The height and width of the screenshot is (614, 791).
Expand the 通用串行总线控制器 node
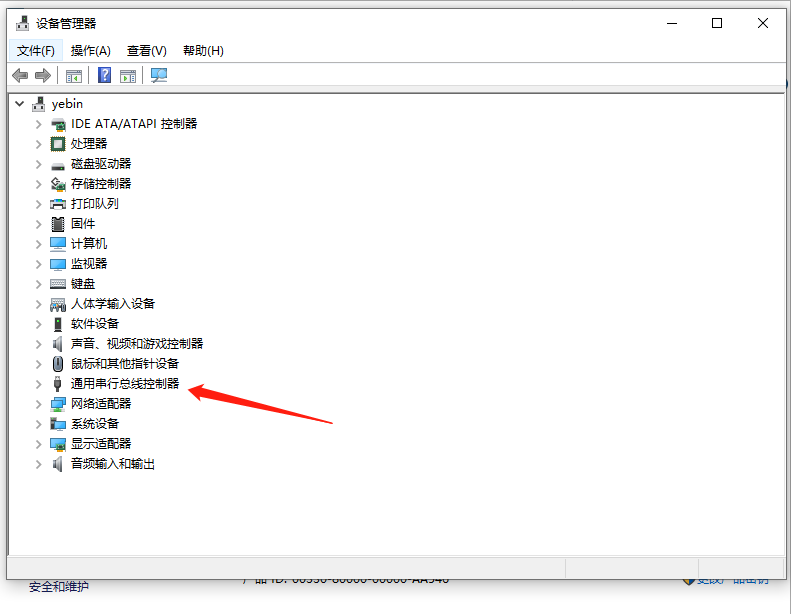[x=39, y=384]
